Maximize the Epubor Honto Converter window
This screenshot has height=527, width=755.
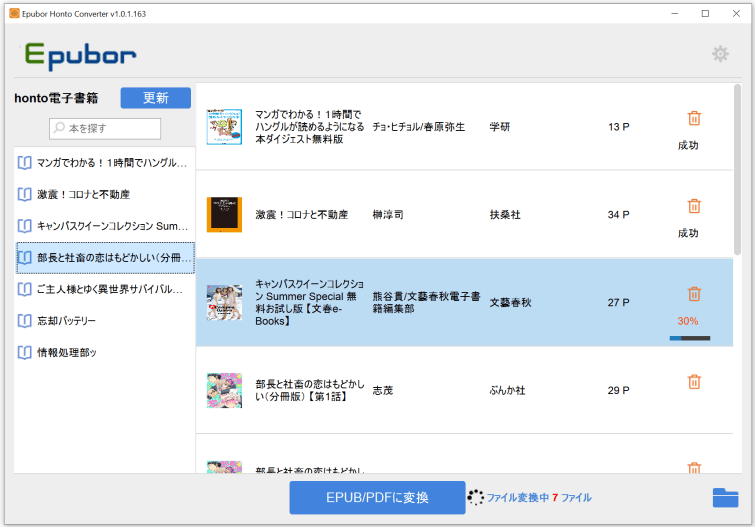705,13
